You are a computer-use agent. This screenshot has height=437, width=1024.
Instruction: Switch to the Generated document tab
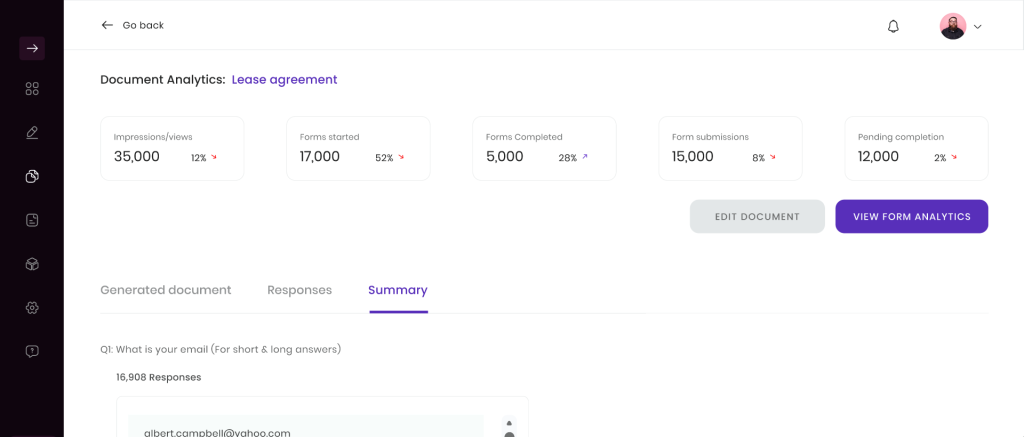(x=166, y=290)
